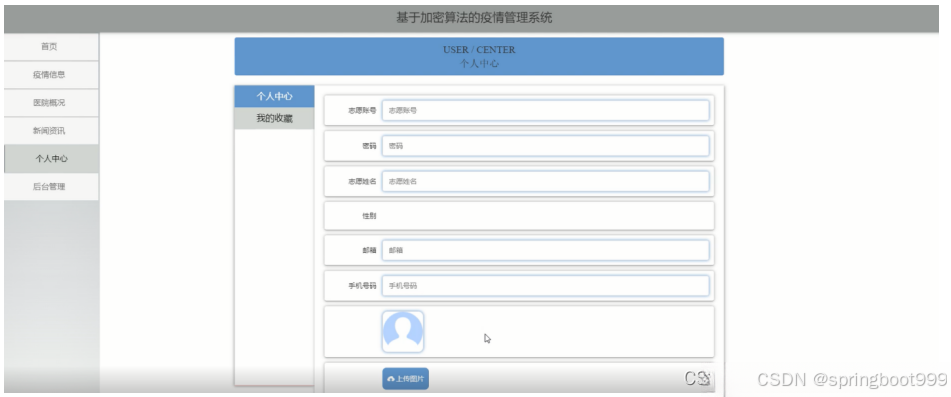This screenshot has height=397, width=951.
Task: Focus the 邮箱 input field
Action: (x=545, y=250)
